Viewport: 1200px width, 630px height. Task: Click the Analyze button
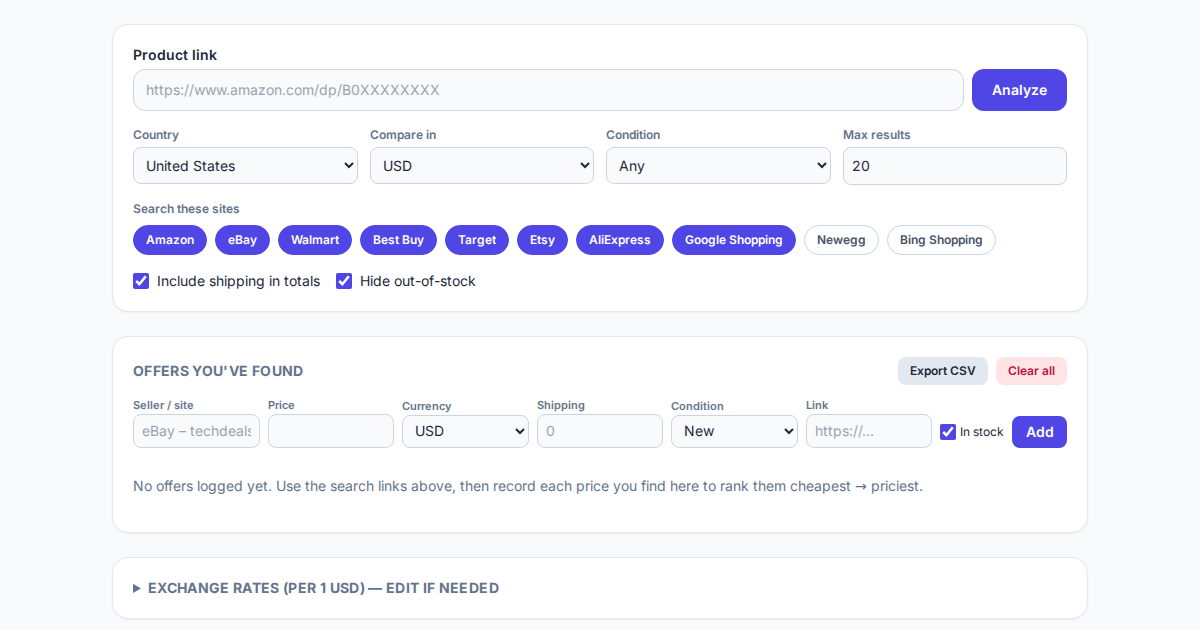(1019, 90)
